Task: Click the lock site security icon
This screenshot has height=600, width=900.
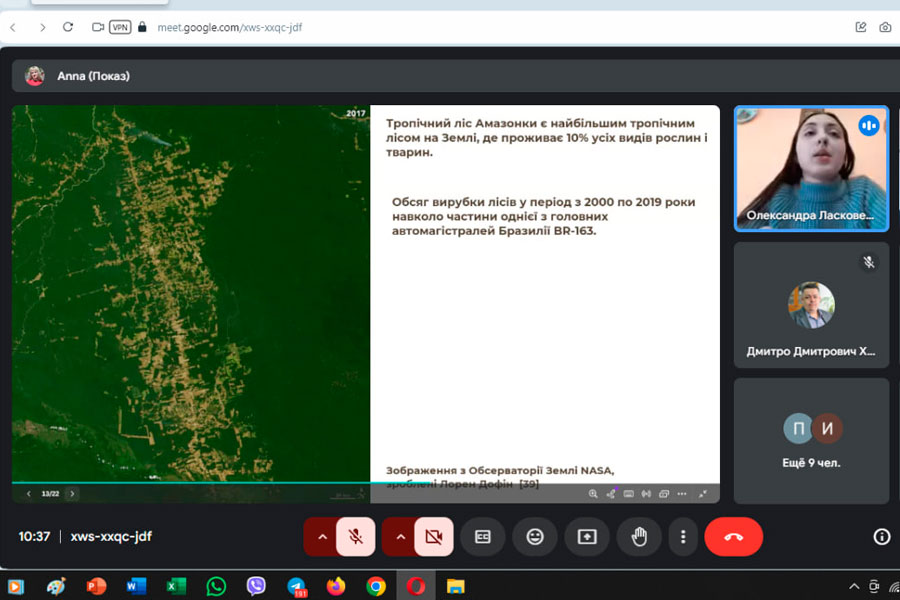Action: (142, 27)
